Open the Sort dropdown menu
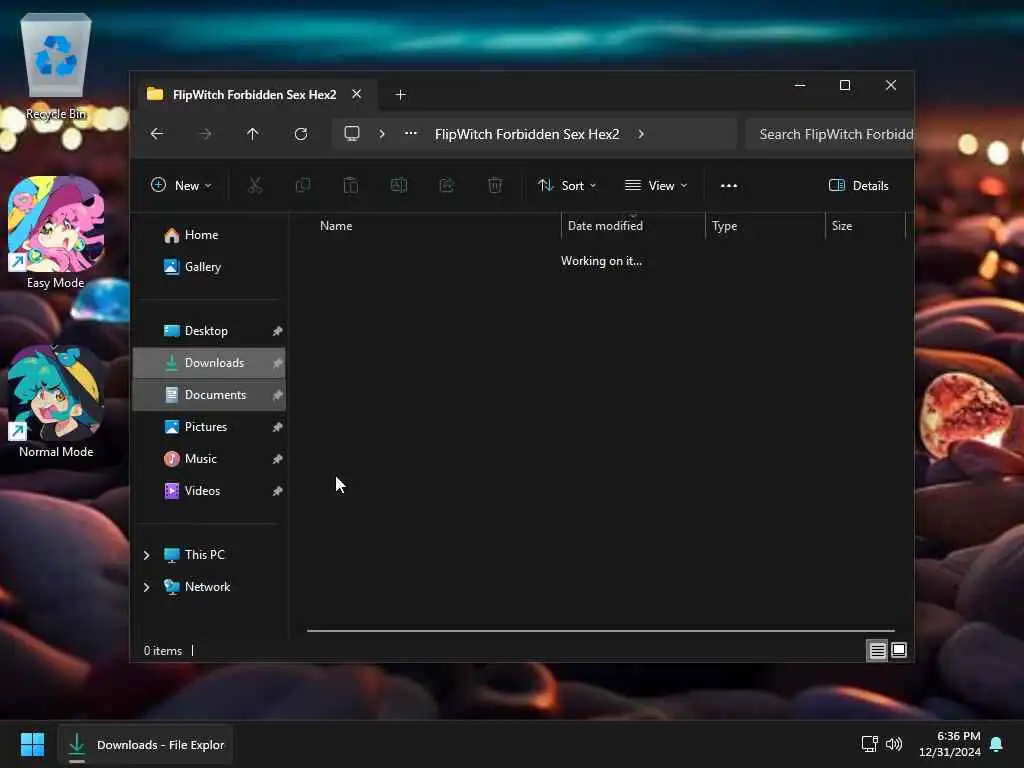Viewport: 1024px width, 768px height. pos(567,185)
